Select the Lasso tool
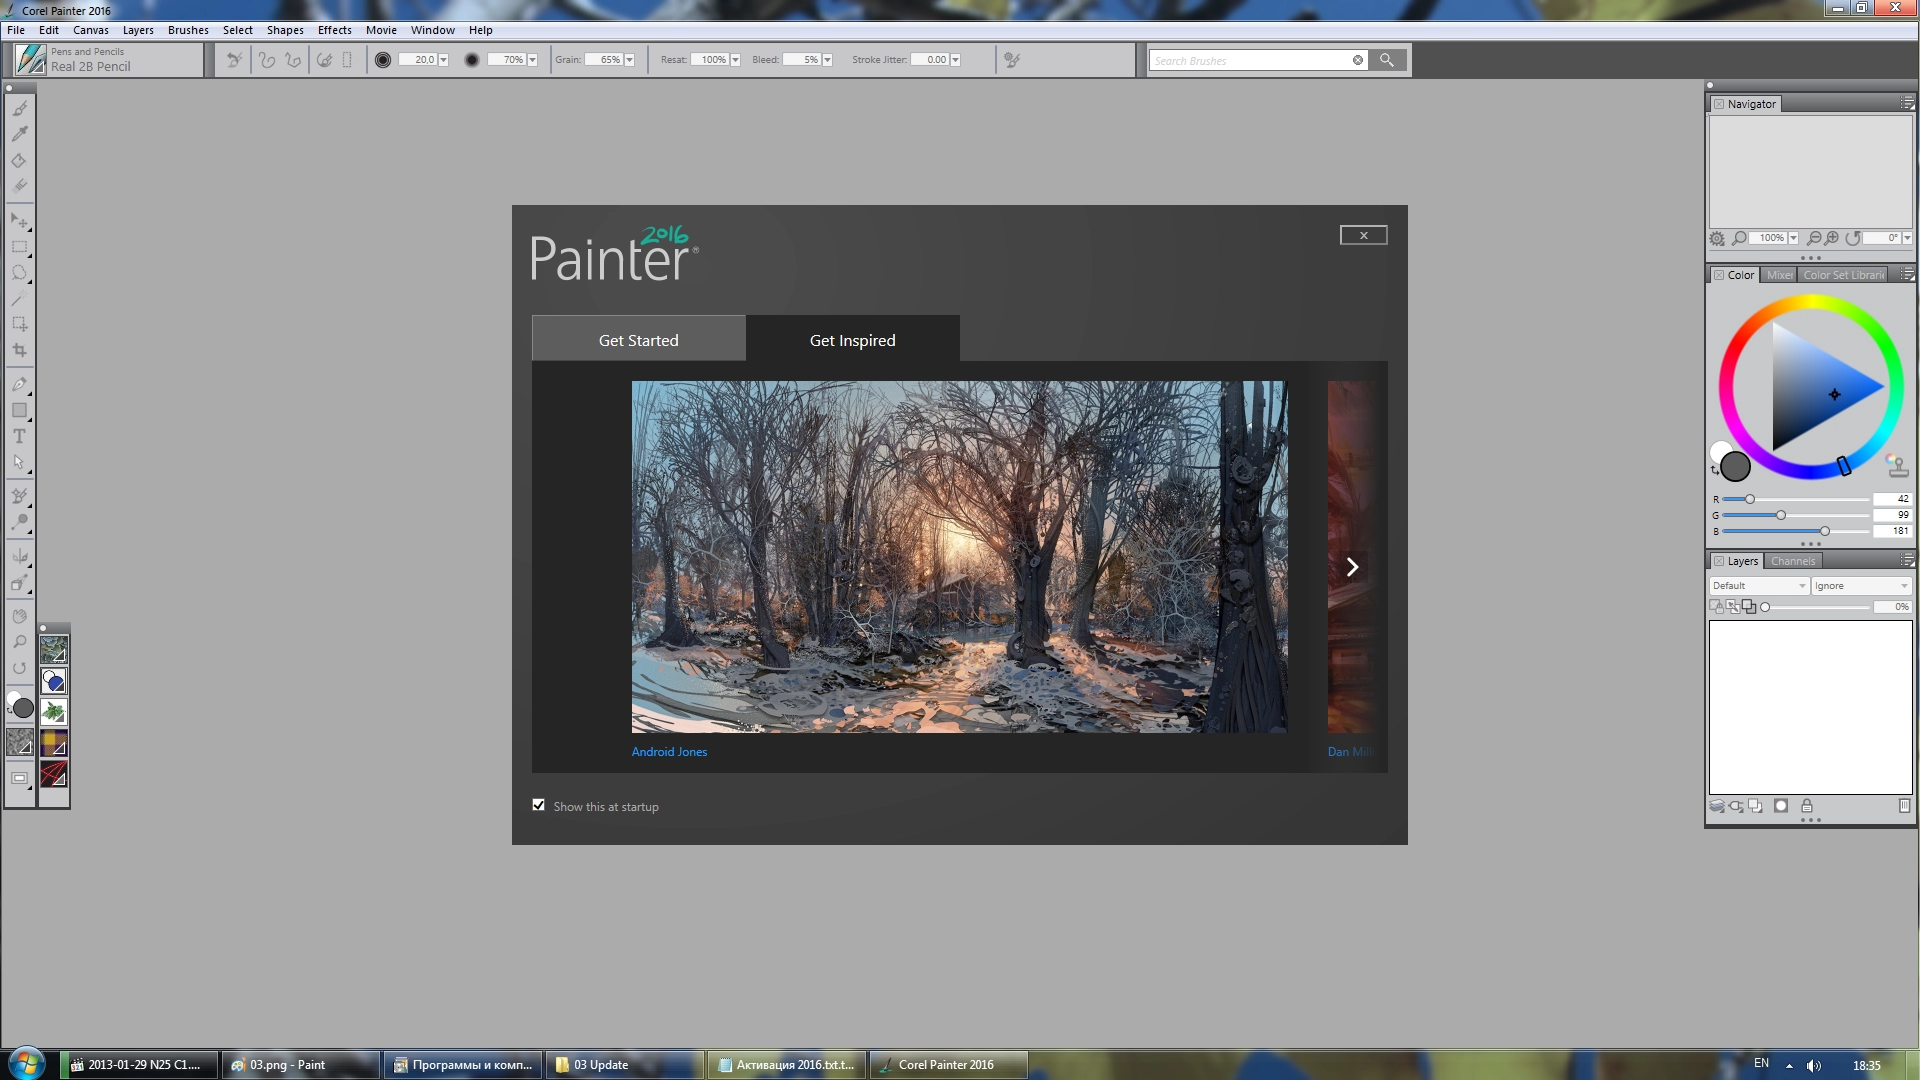 [19, 273]
